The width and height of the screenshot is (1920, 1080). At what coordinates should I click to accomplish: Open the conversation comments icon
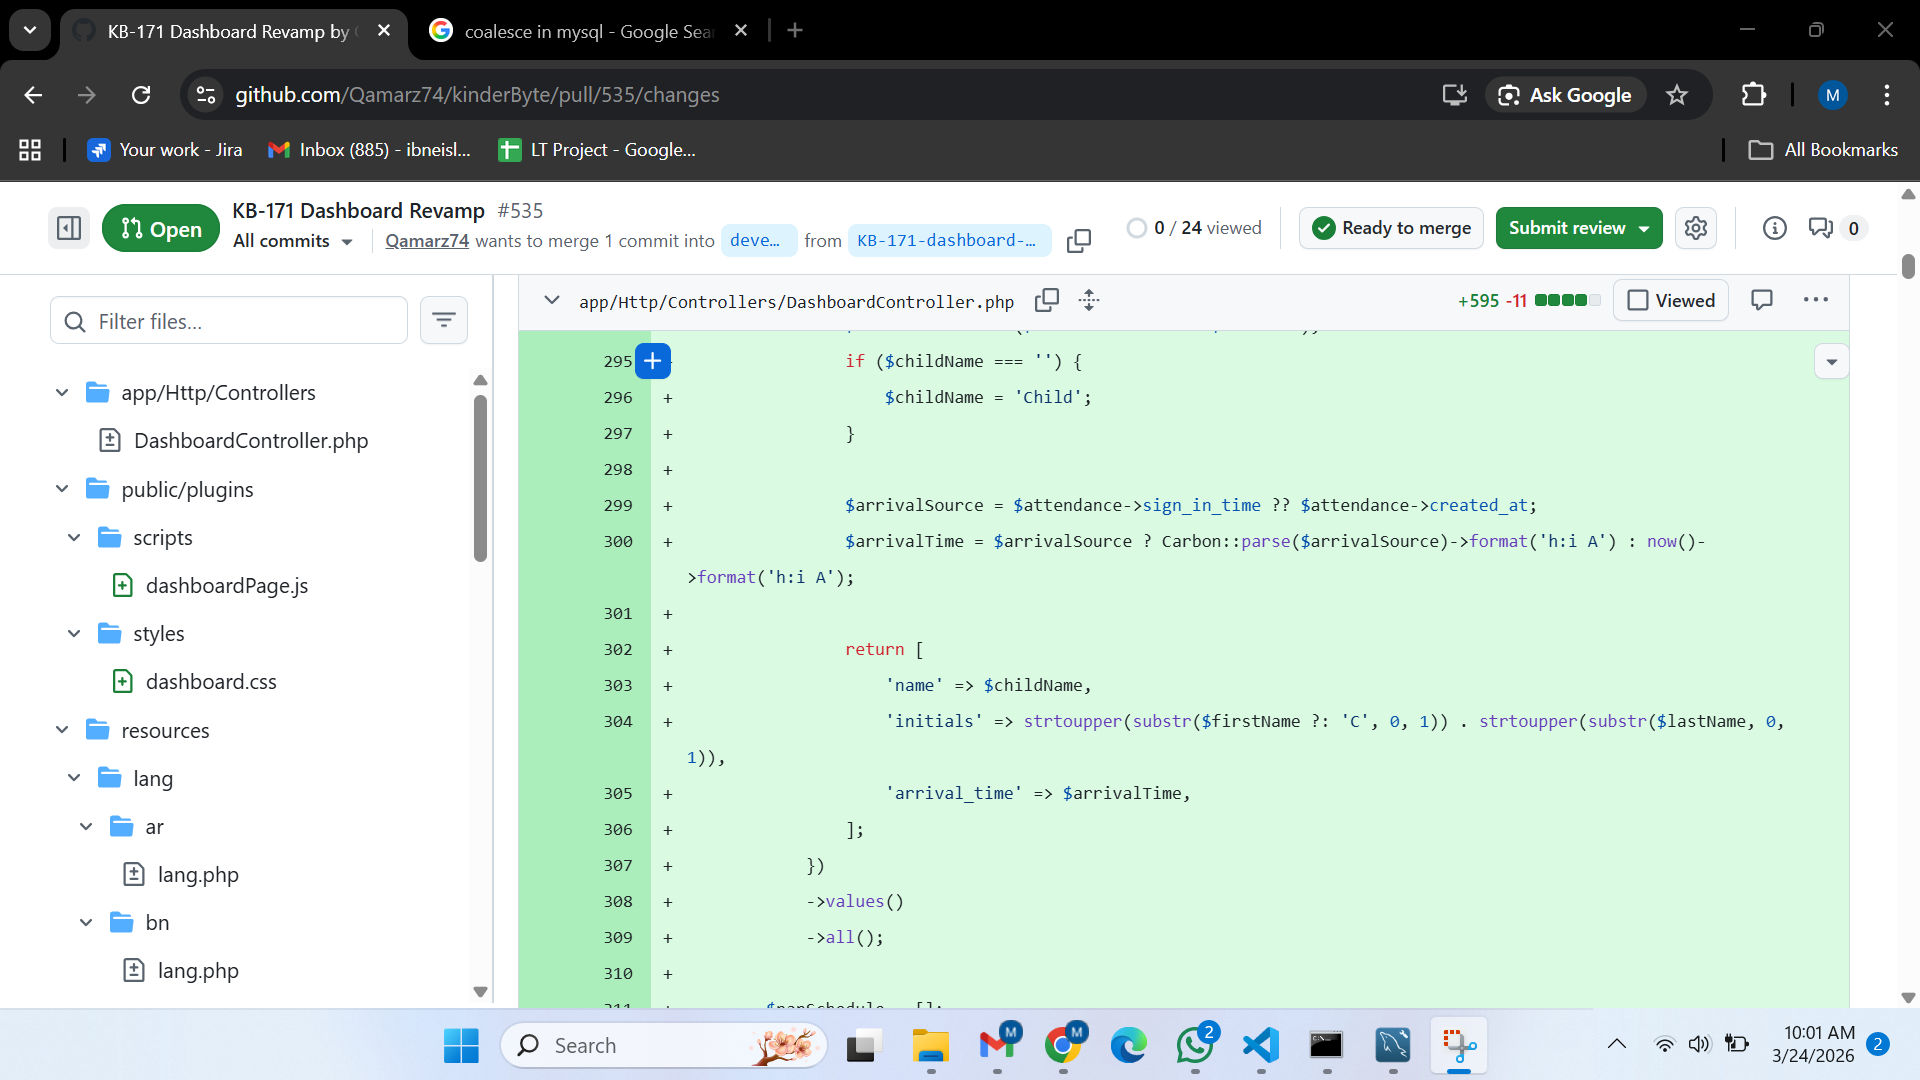[x=1821, y=228]
